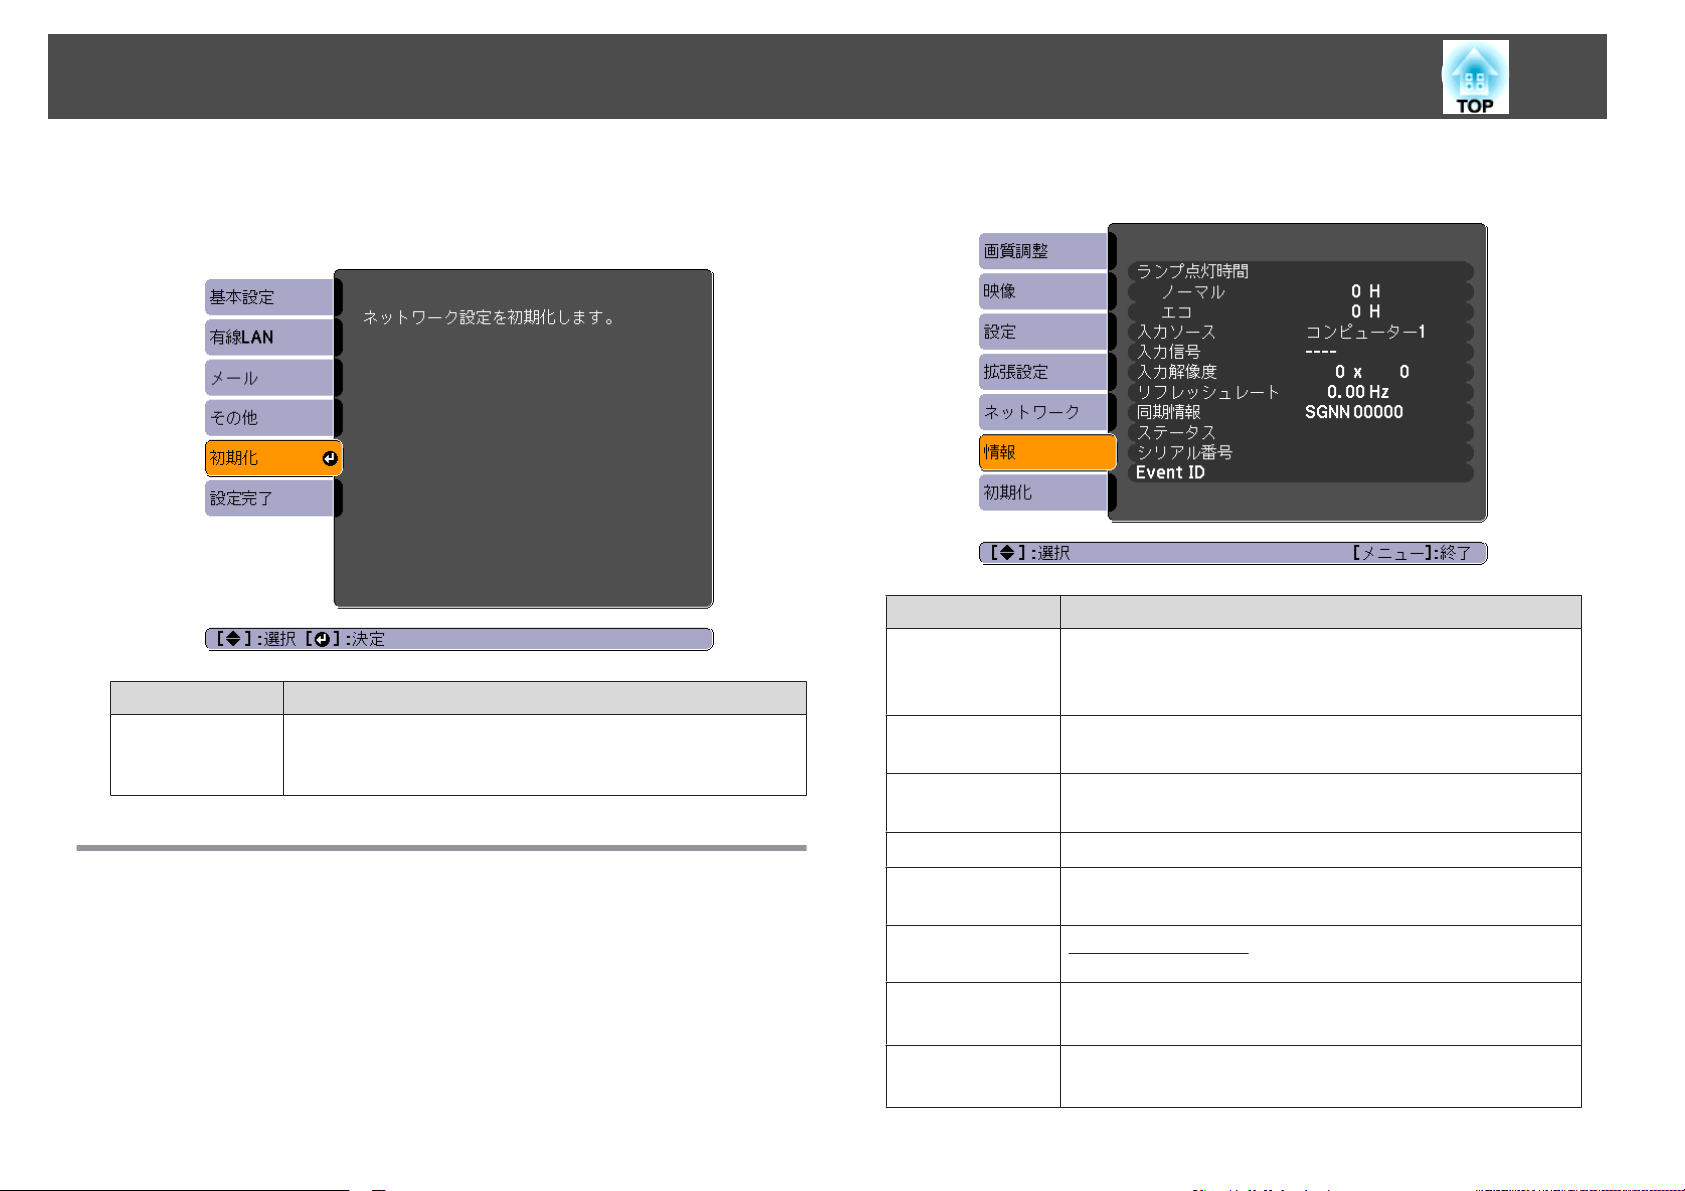Image resolution: width=1685 pixels, height=1191 pixels.
Task: Open the その他 menu tab
Action: [269, 418]
